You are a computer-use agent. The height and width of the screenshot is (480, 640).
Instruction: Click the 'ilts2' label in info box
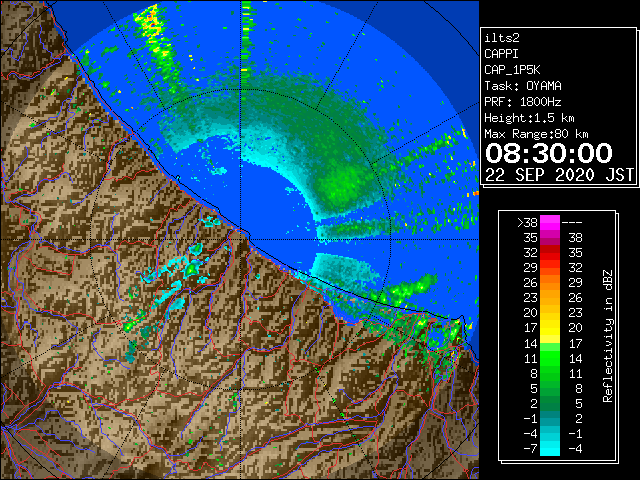tap(502, 38)
